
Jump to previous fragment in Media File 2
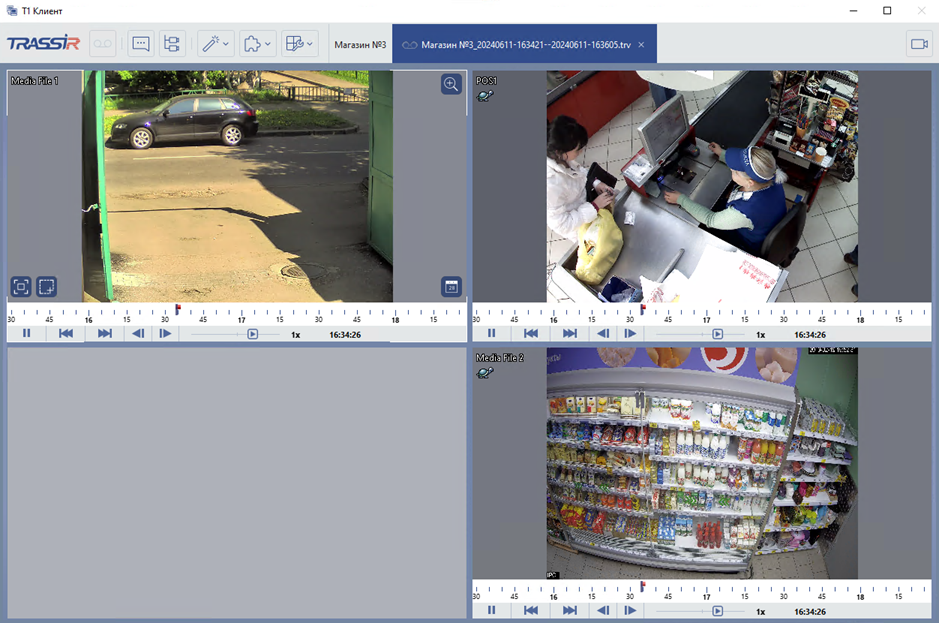click(531, 610)
